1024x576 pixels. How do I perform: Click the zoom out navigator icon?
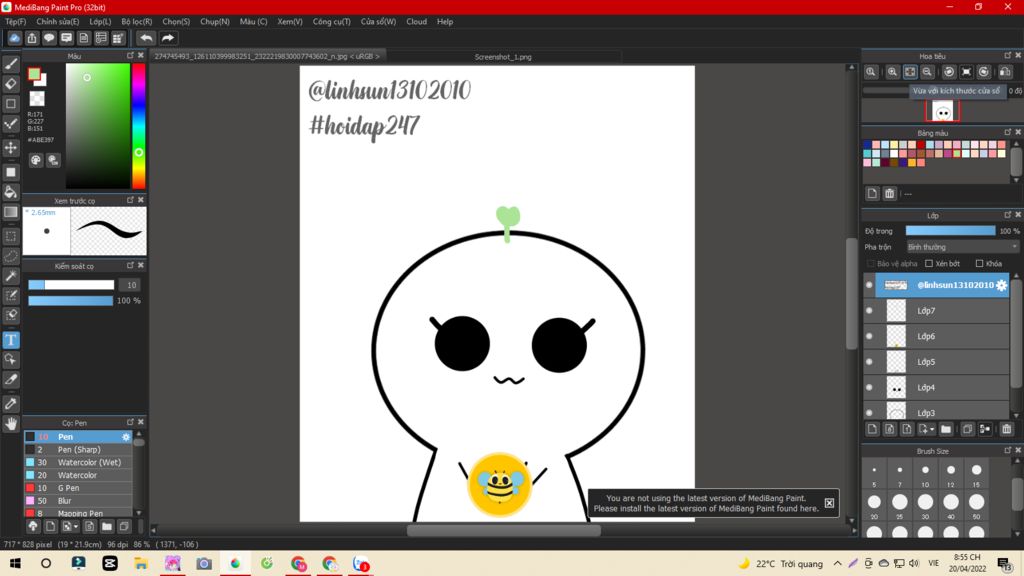(927, 72)
